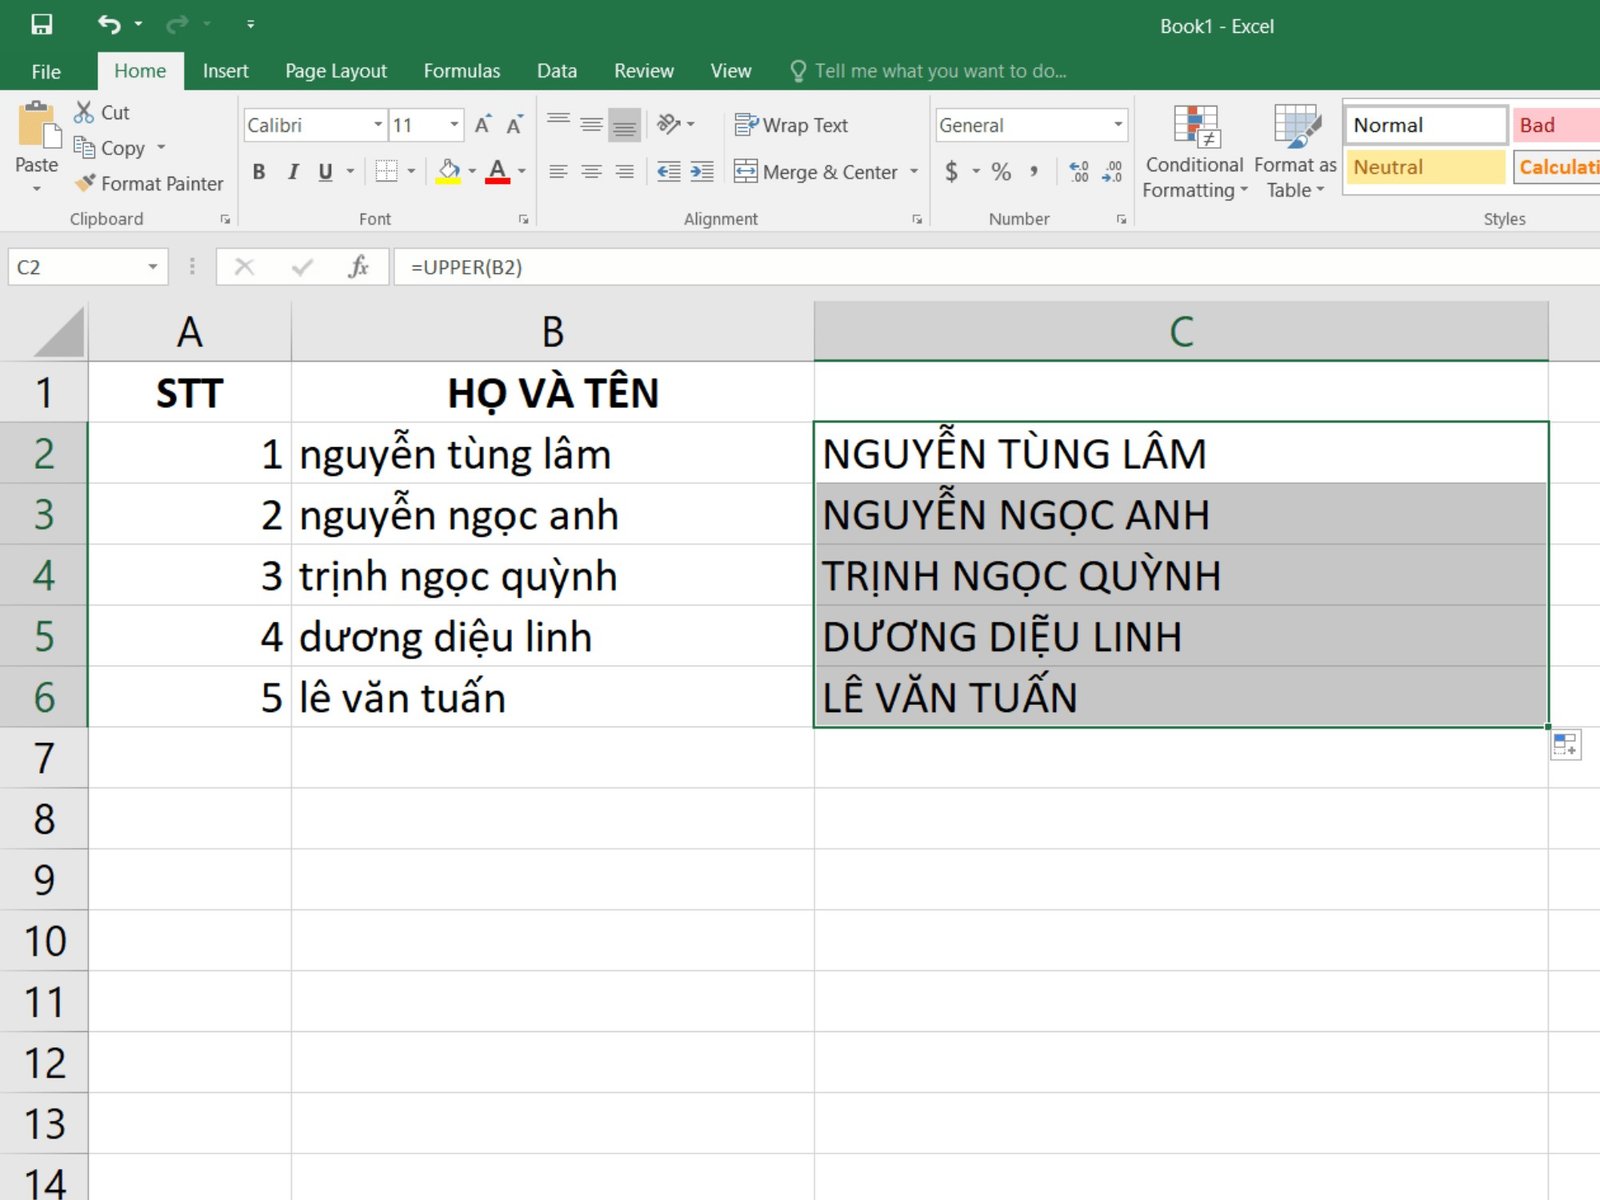Screen dimensions: 1600x1200
Task: Toggle bold formatting on selected cells
Action: [259, 171]
